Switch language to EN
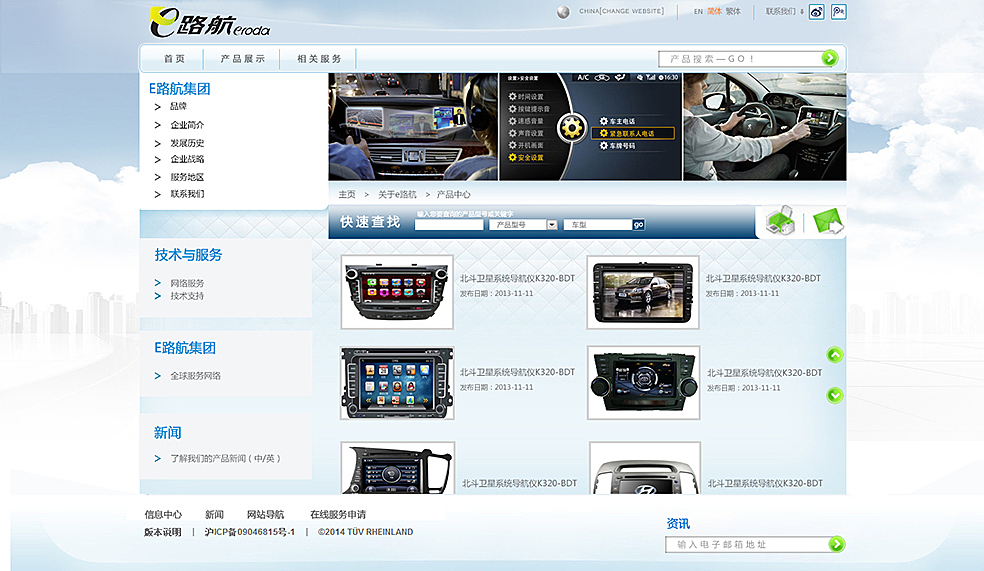 click(698, 11)
